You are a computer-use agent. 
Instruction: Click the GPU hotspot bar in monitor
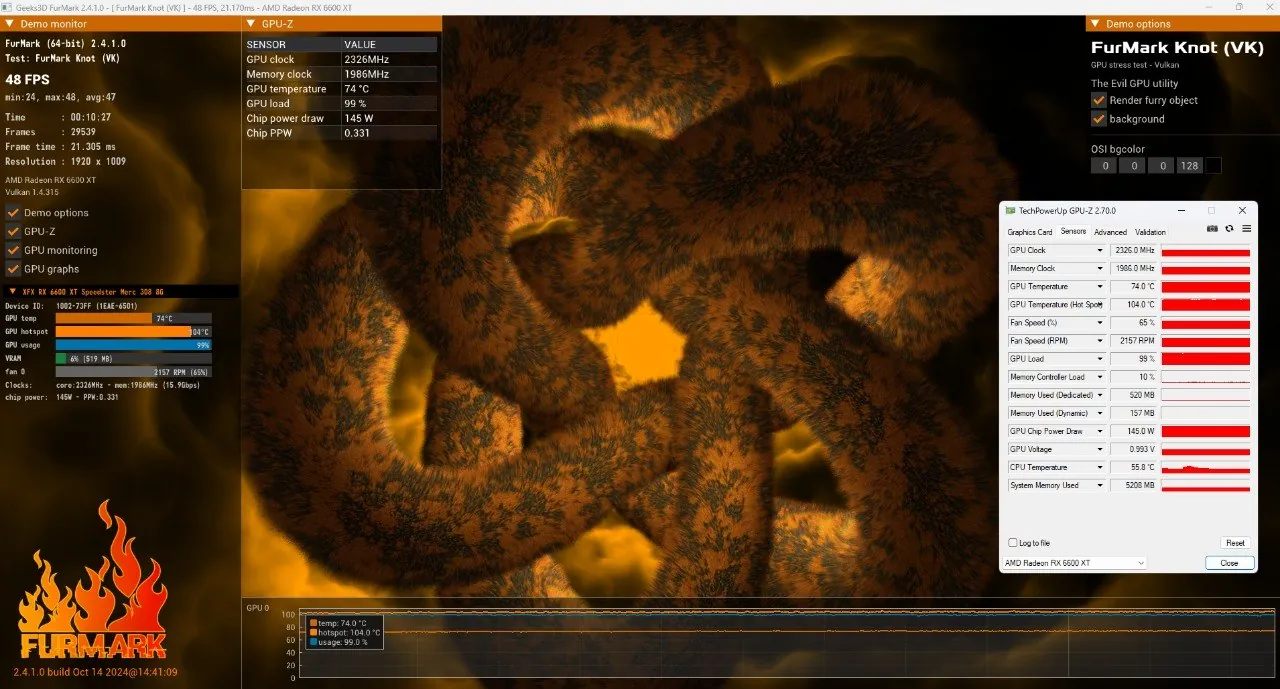133,332
